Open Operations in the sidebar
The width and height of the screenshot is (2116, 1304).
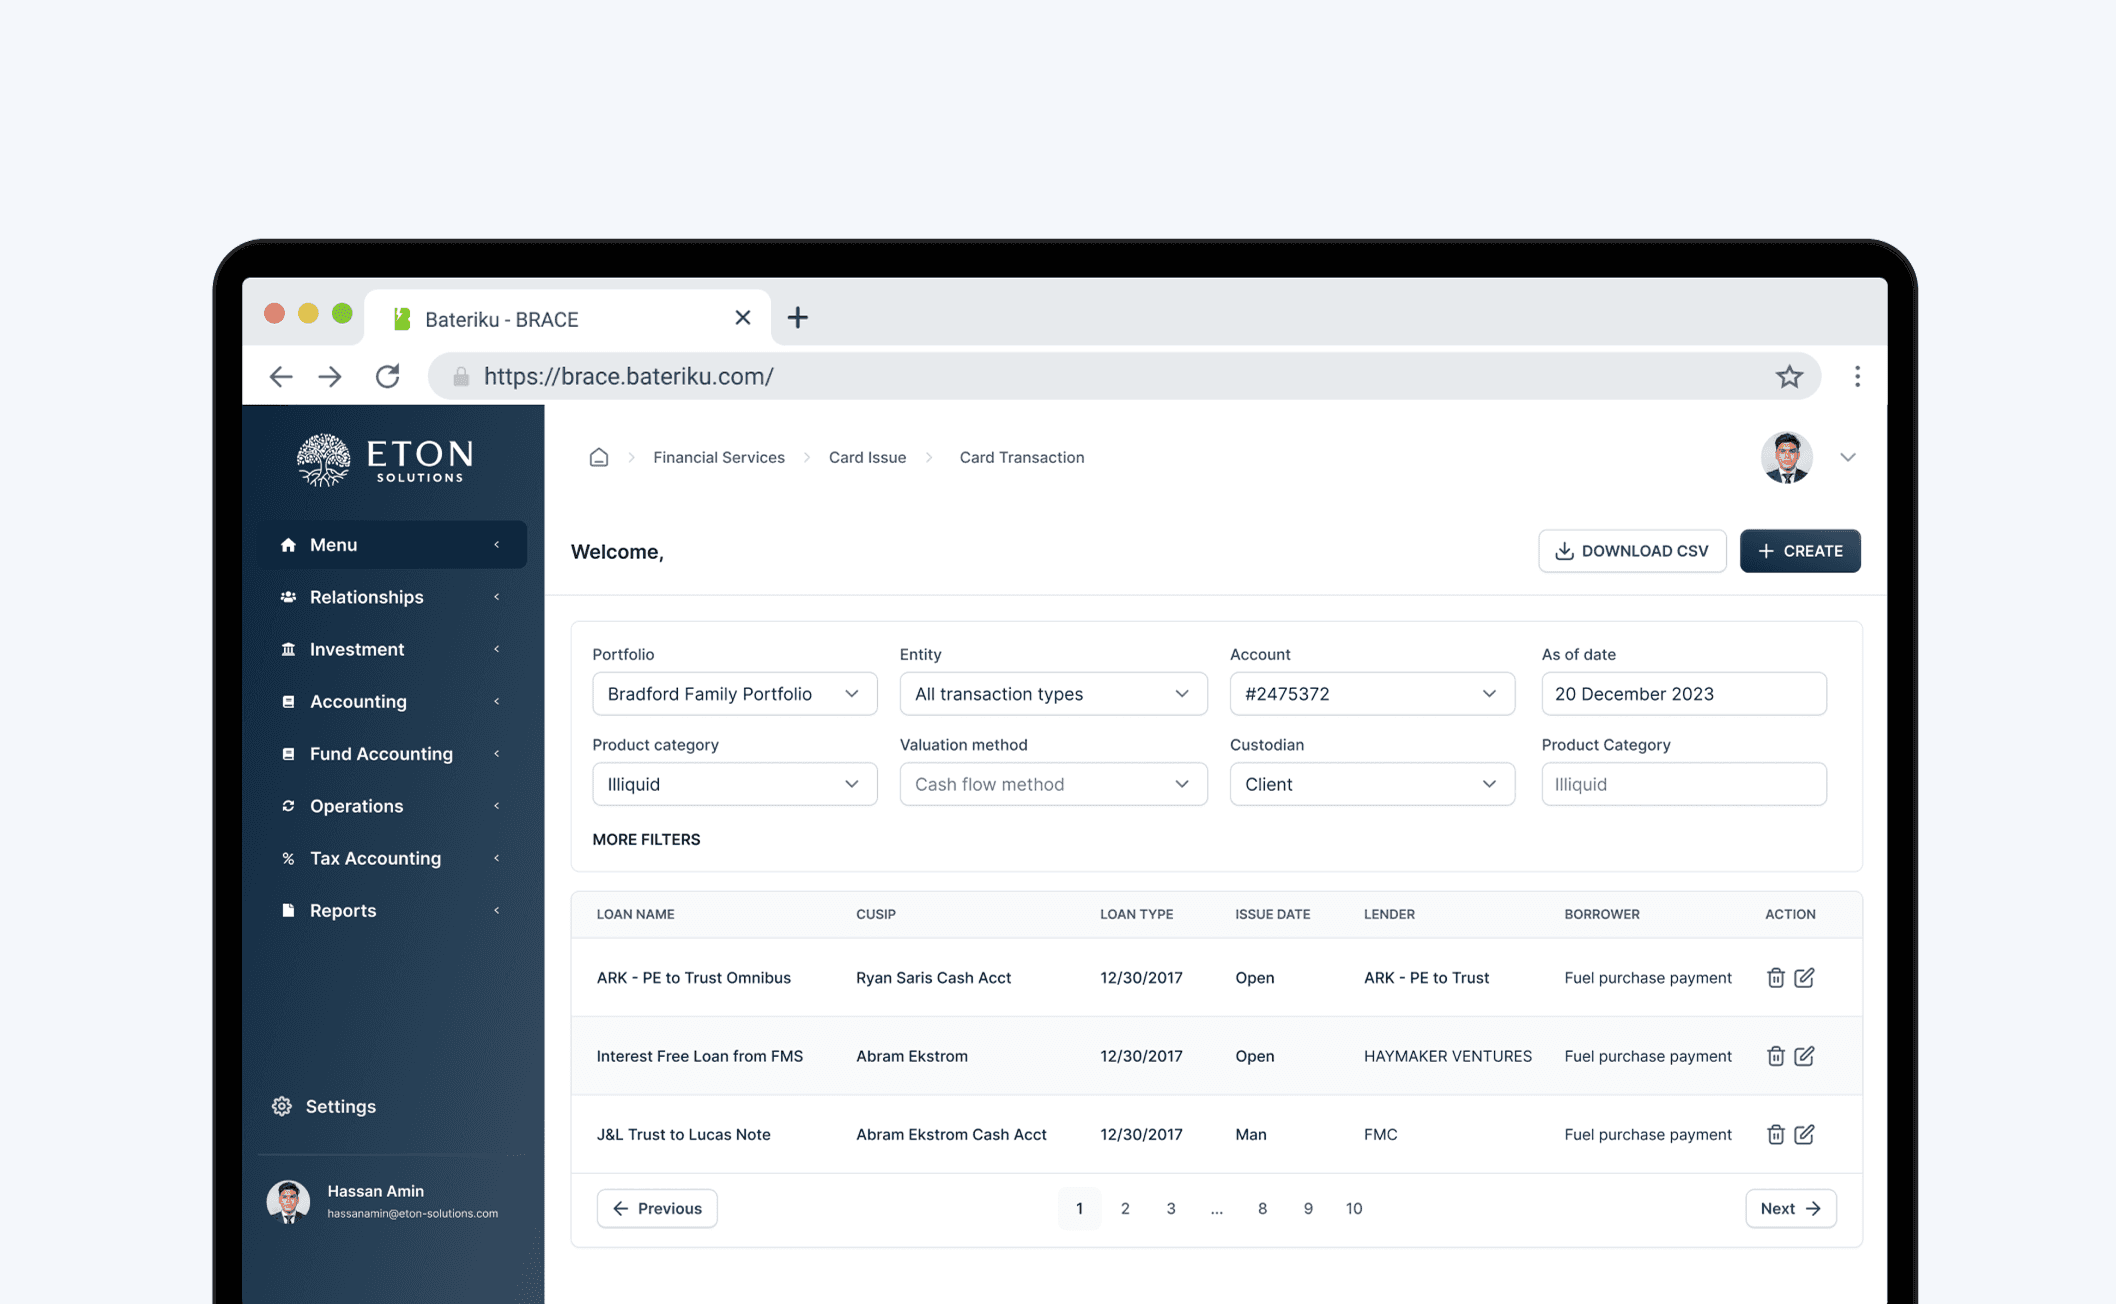coord(392,806)
